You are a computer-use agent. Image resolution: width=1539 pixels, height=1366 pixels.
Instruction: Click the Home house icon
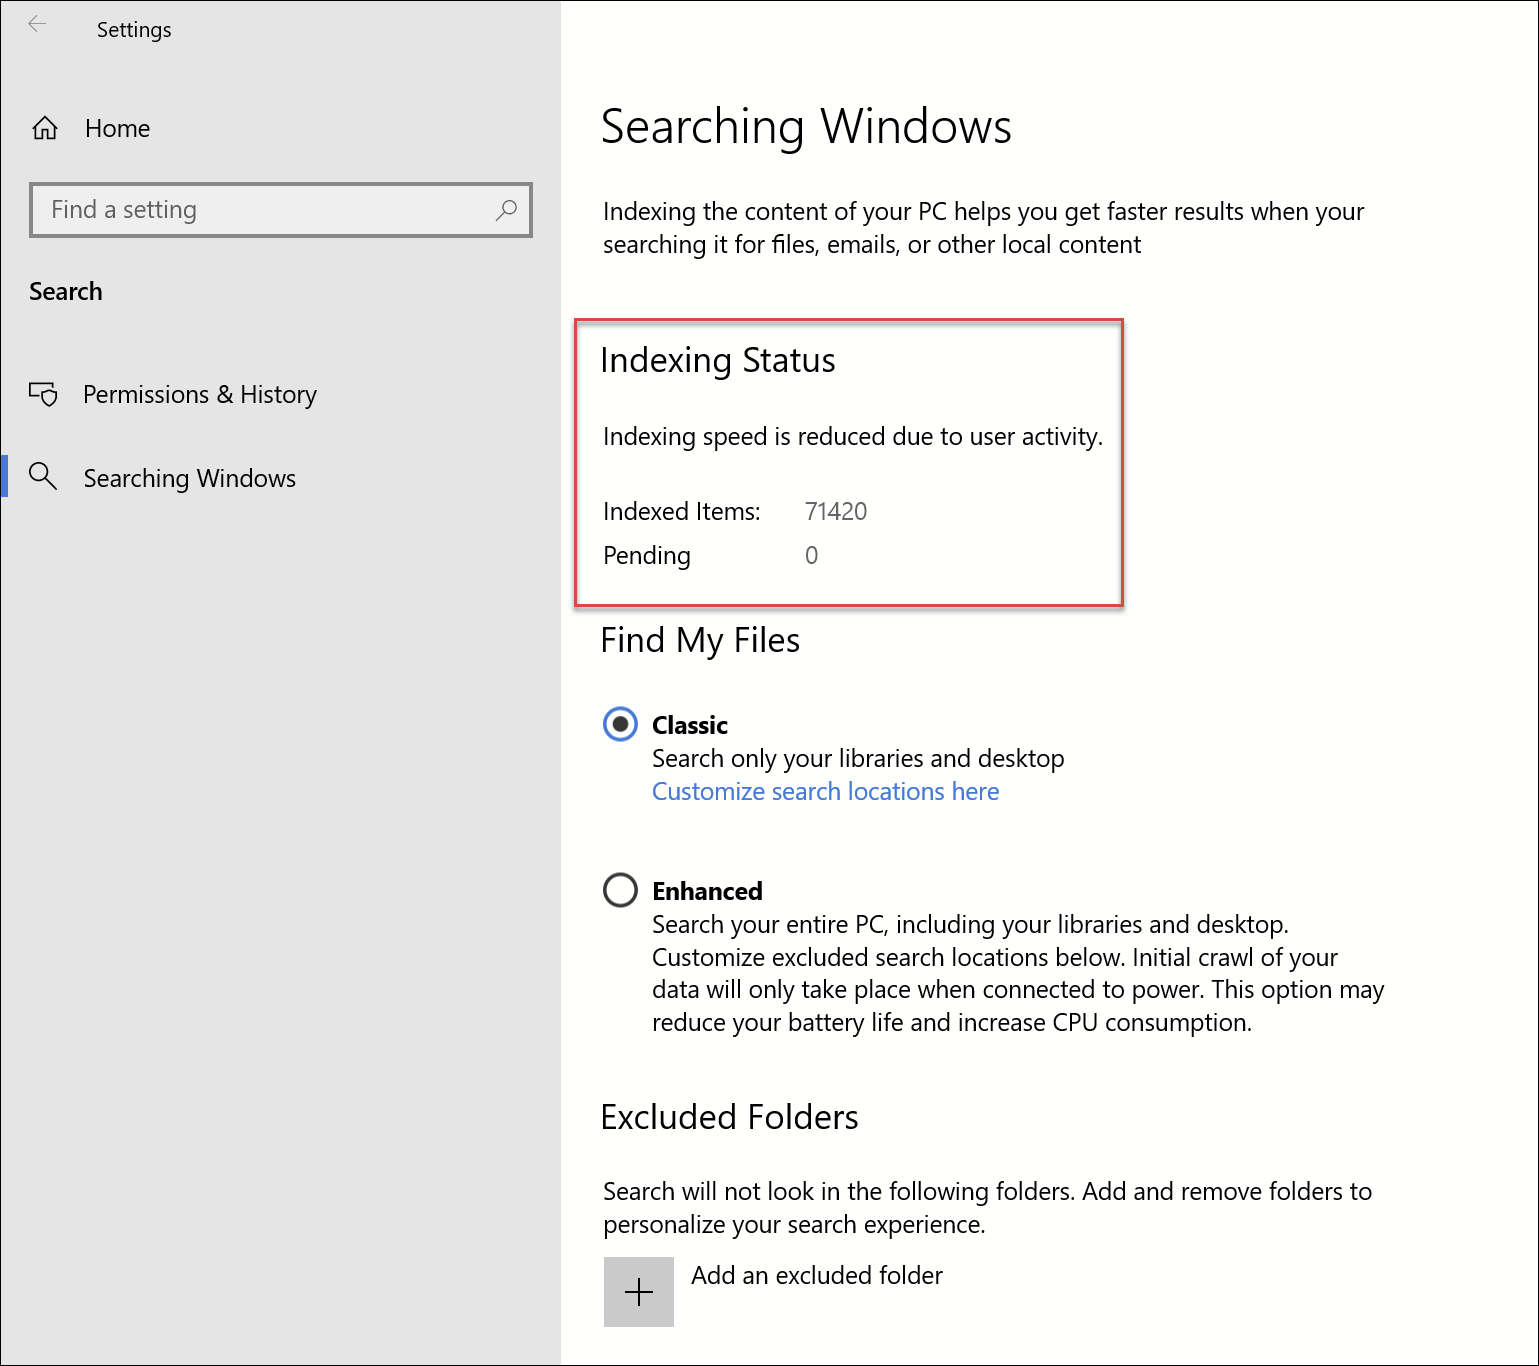click(44, 127)
